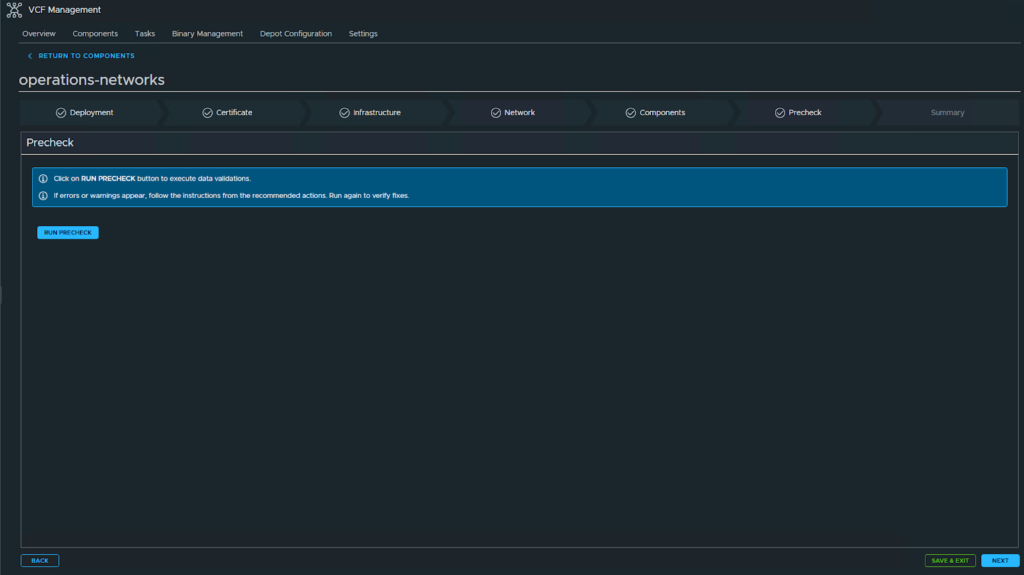Click the Certificate step checkmark icon
Viewport: 1024px width, 575px height.
[207, 113]
